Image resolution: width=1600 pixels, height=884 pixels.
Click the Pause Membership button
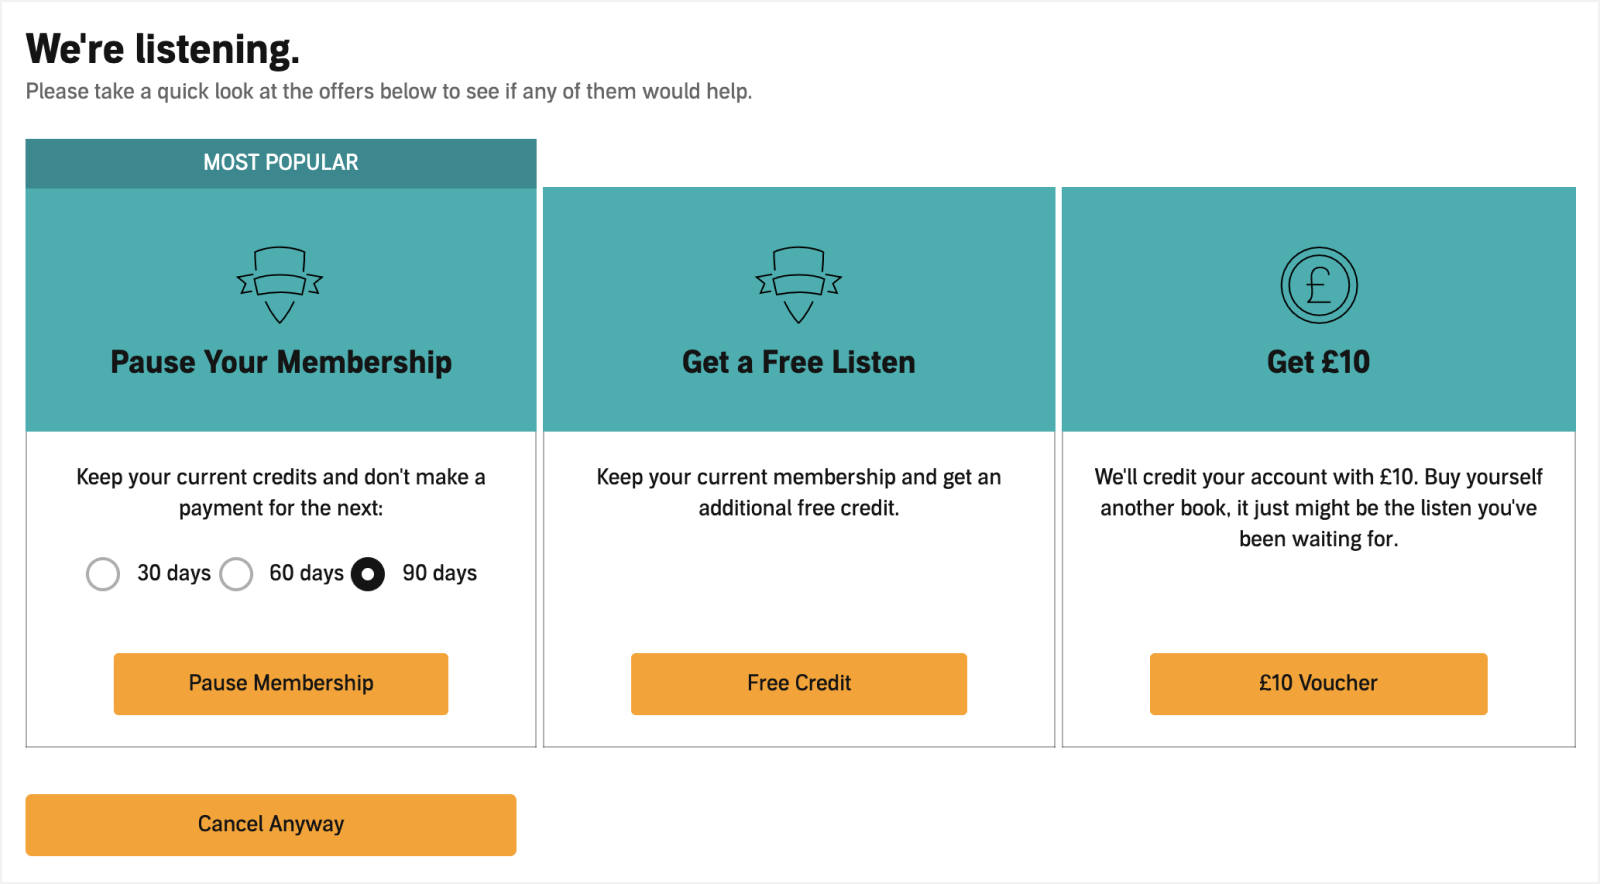(x=281, y=684)
